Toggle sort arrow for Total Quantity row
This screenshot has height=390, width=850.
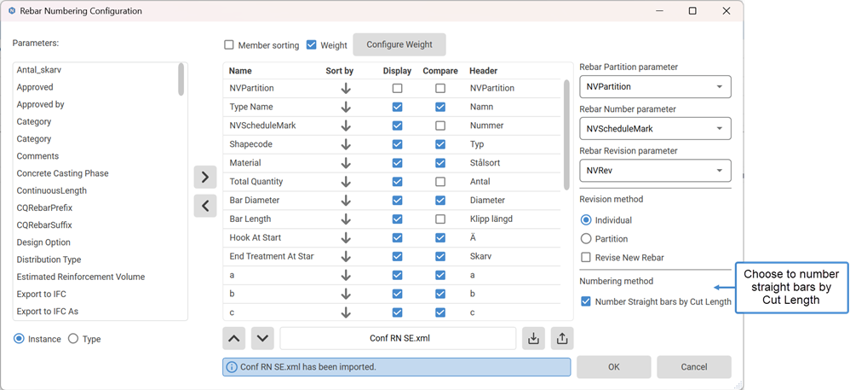tap(346, 182)
